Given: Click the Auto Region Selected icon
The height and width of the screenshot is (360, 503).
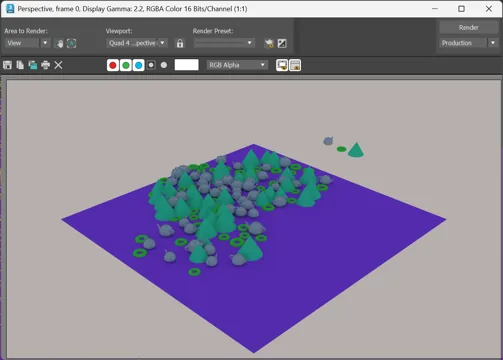Looking at the screenshot, I should tap(72, 43).
